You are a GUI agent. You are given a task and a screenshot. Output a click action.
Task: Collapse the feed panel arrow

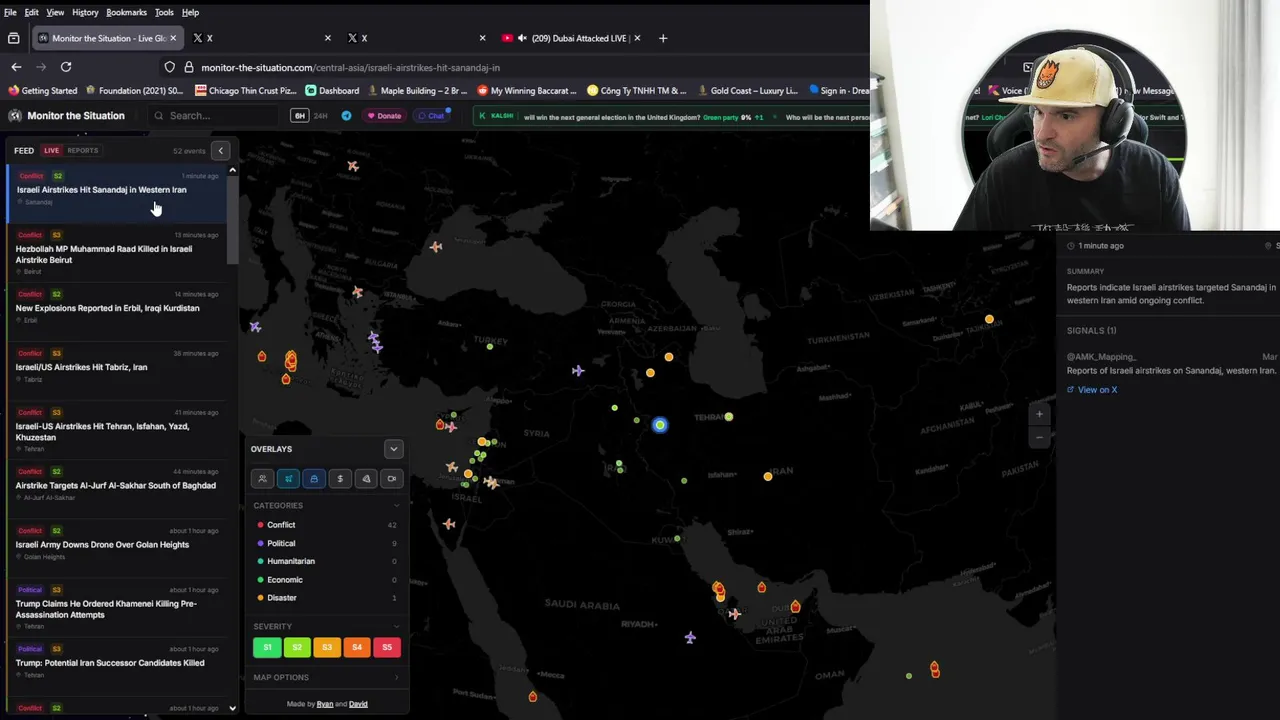pos(221,151)
